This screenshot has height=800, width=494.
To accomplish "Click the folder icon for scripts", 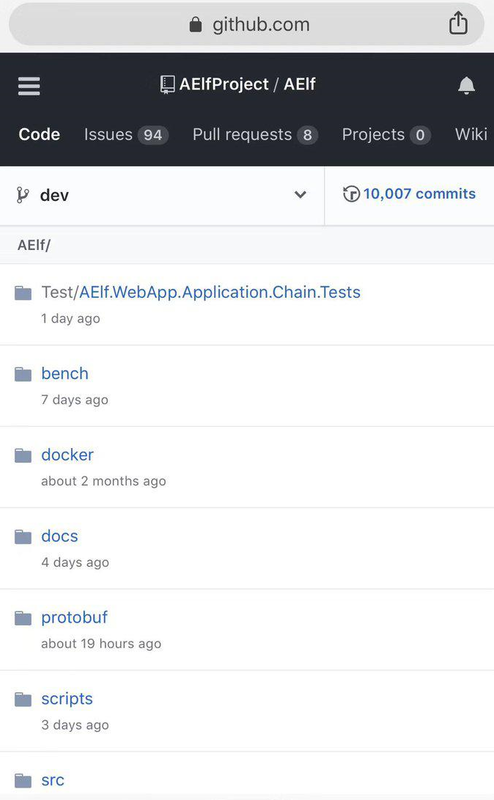I will (23, 699).
